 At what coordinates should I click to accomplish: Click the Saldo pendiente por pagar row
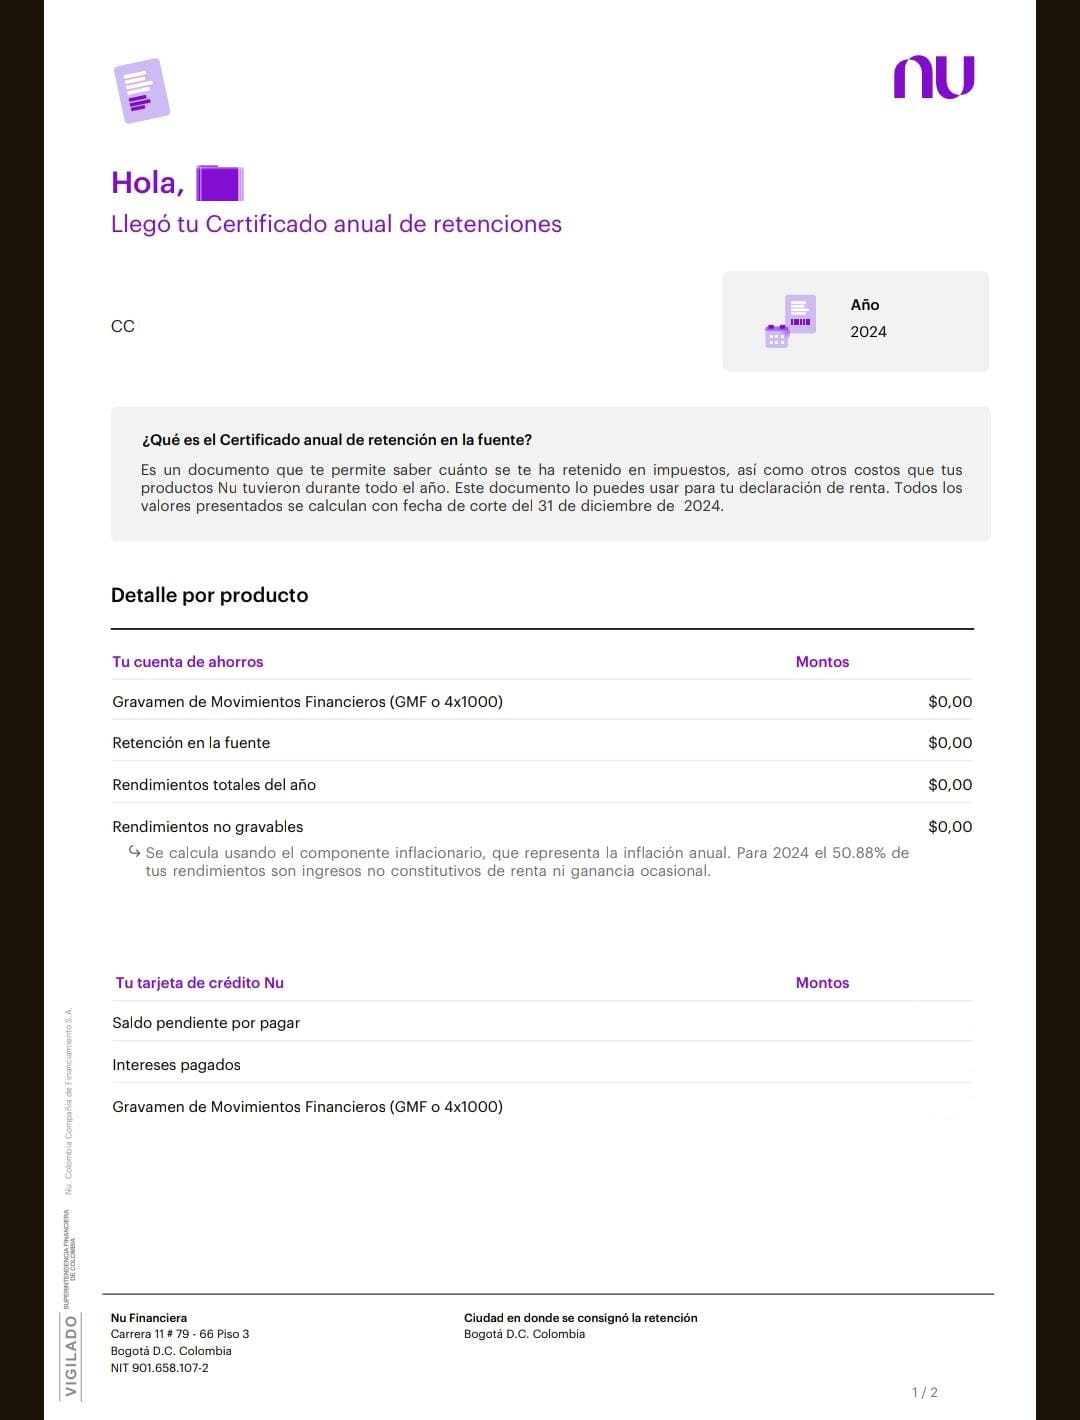click(x=542, y=1023)
